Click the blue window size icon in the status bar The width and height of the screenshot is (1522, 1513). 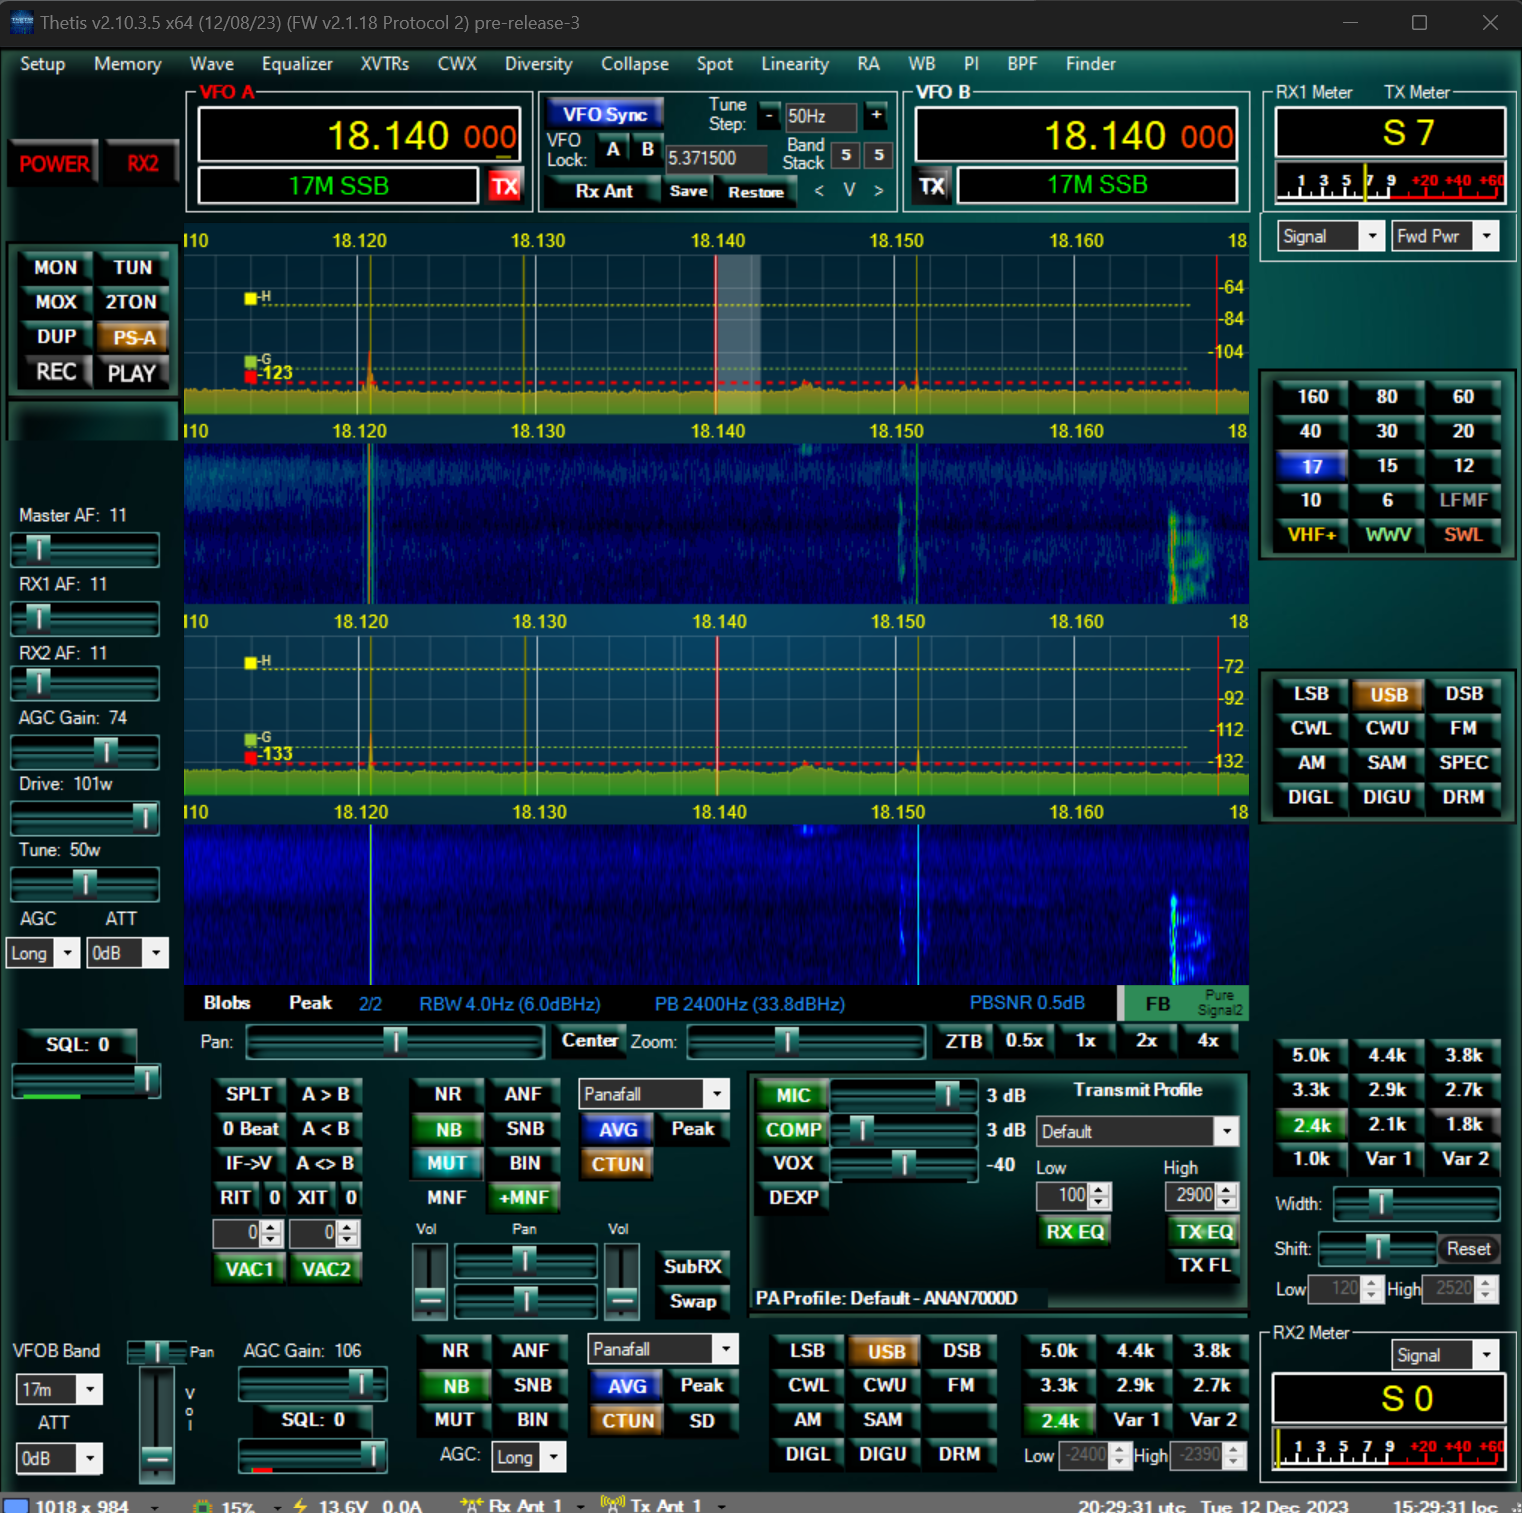(15, 1505)
